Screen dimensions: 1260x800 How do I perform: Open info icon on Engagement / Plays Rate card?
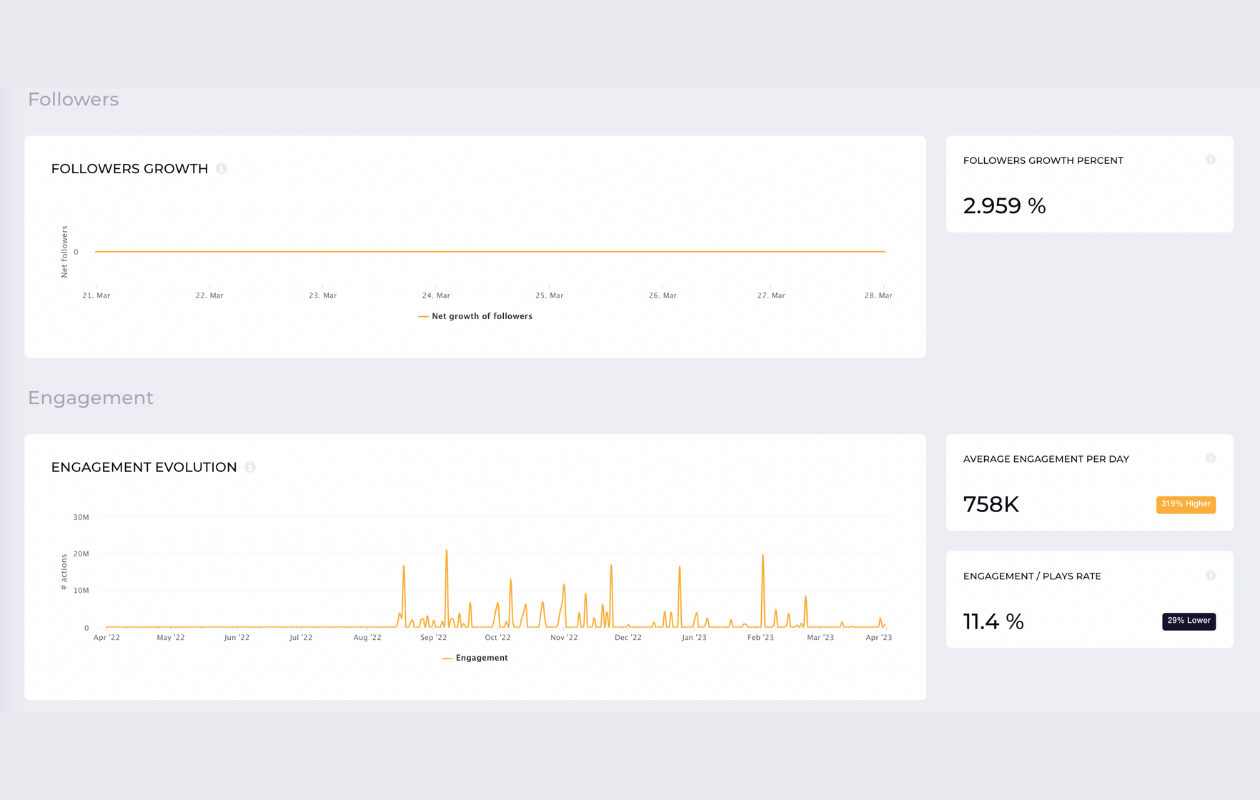(x=1210, y=576)
